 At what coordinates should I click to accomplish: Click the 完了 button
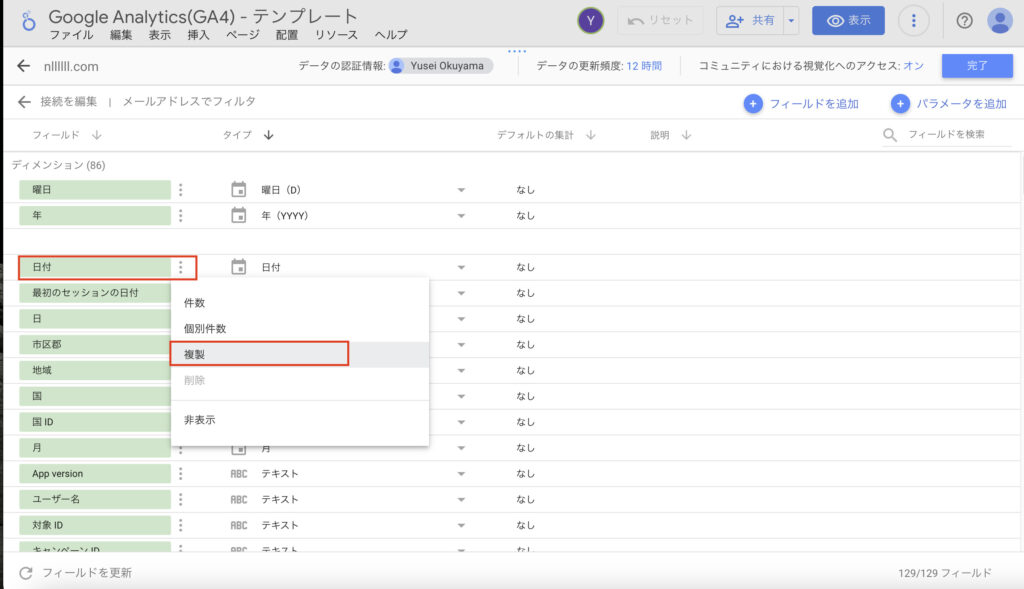pos(977,66)
